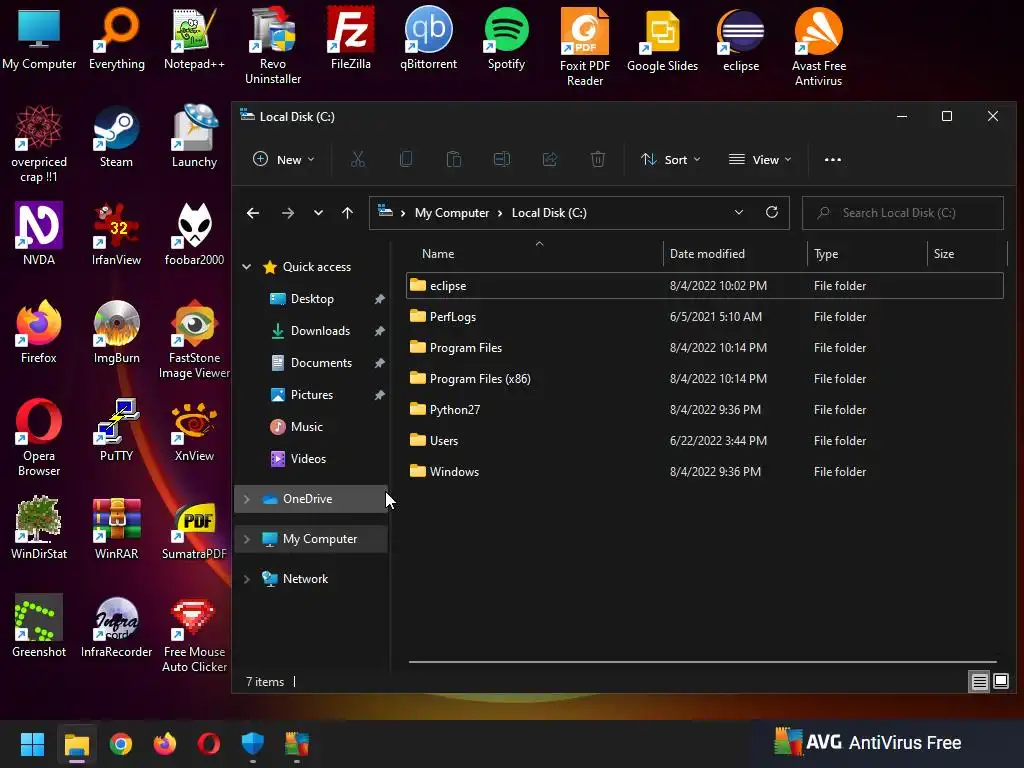Viewport: 1024px width, 768px height.
Task: Sort by Date modified column header
Action: click(x=735, y=253)
